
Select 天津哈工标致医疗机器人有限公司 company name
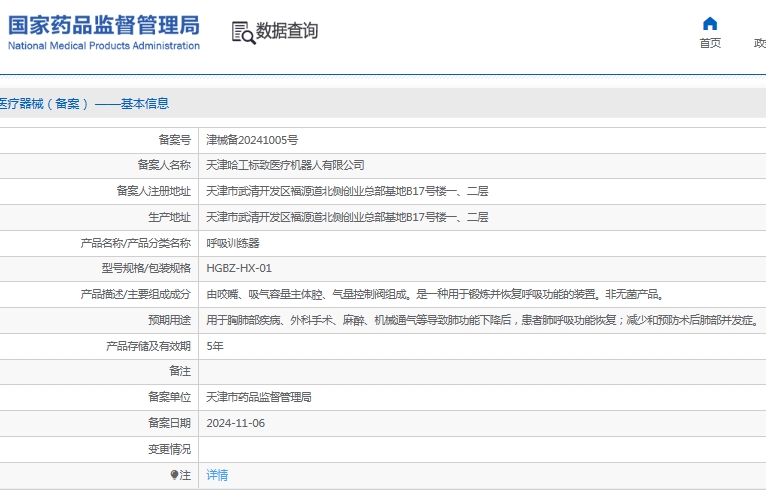pos(285,165)
